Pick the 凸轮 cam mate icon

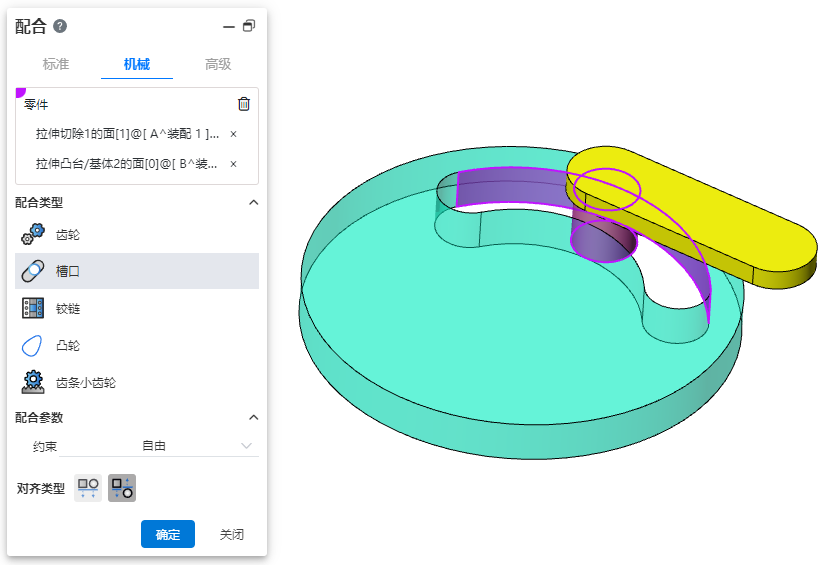pos(33,345)
